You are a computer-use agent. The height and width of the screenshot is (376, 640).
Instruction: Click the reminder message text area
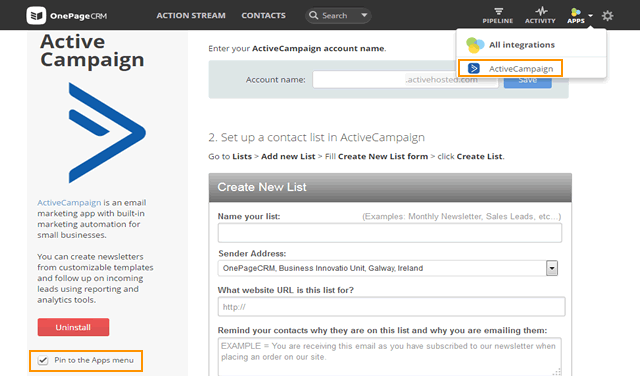click(389, 356)
